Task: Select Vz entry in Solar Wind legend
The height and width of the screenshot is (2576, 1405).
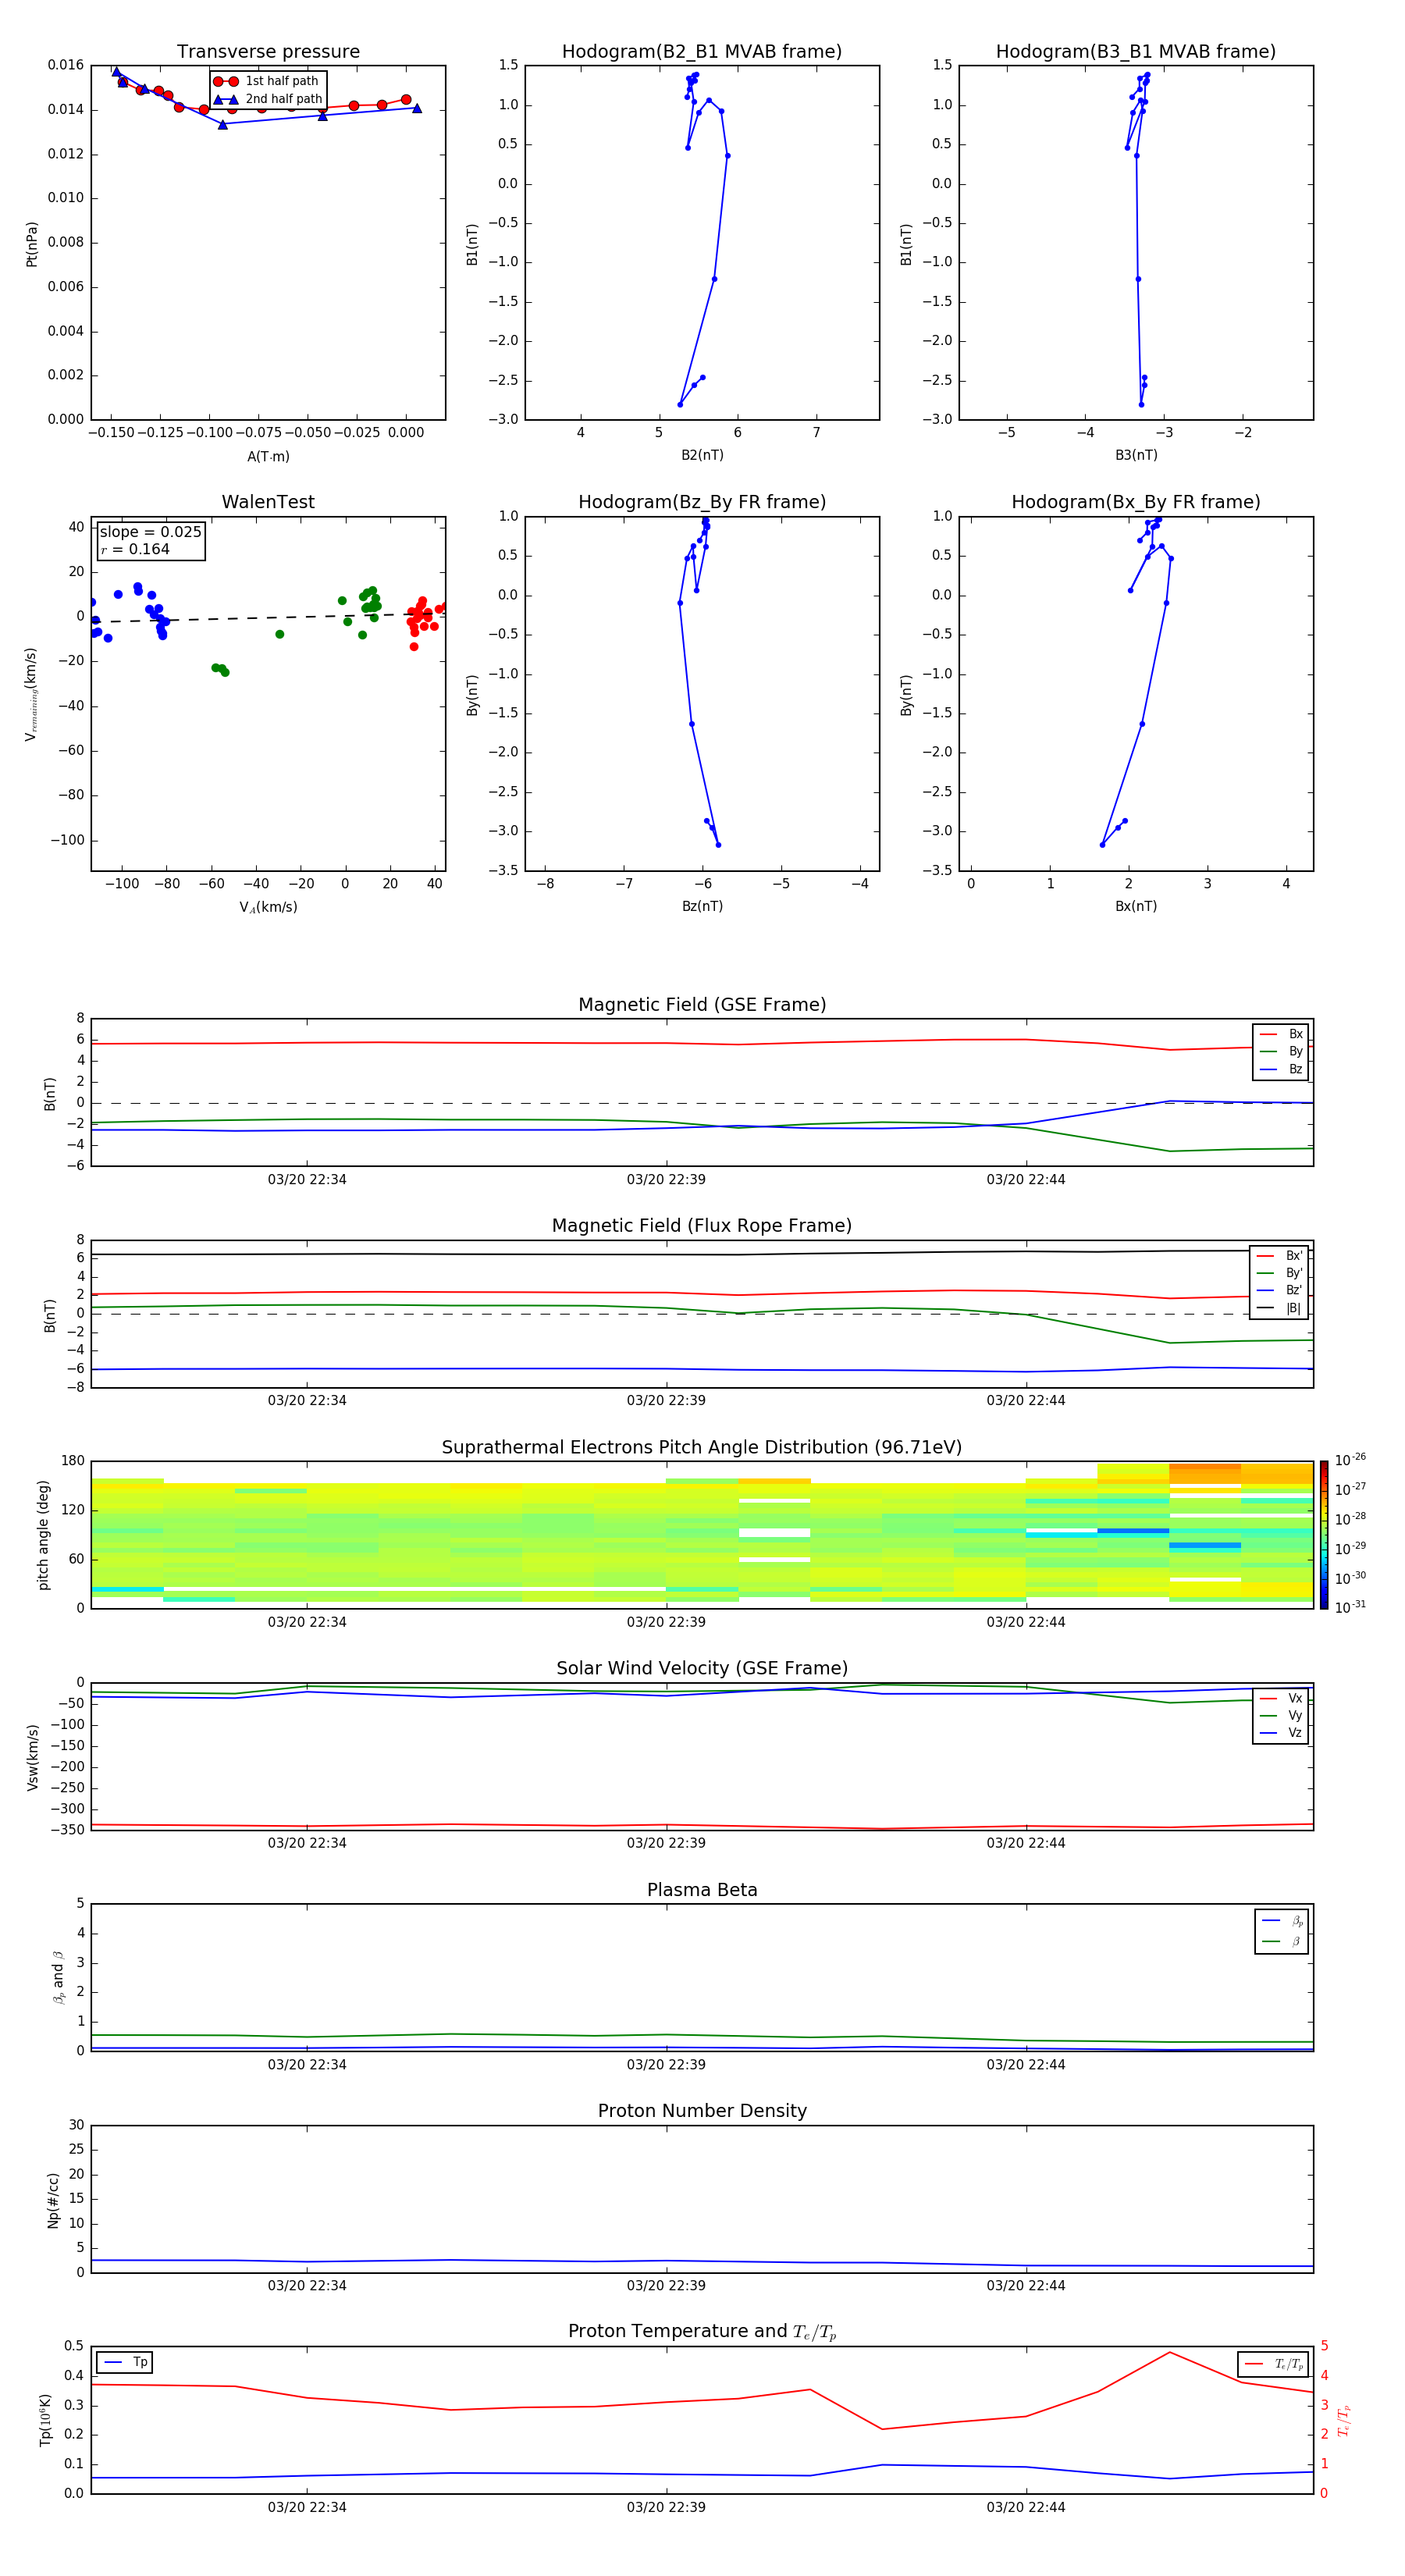Action: point(1281,1733)
